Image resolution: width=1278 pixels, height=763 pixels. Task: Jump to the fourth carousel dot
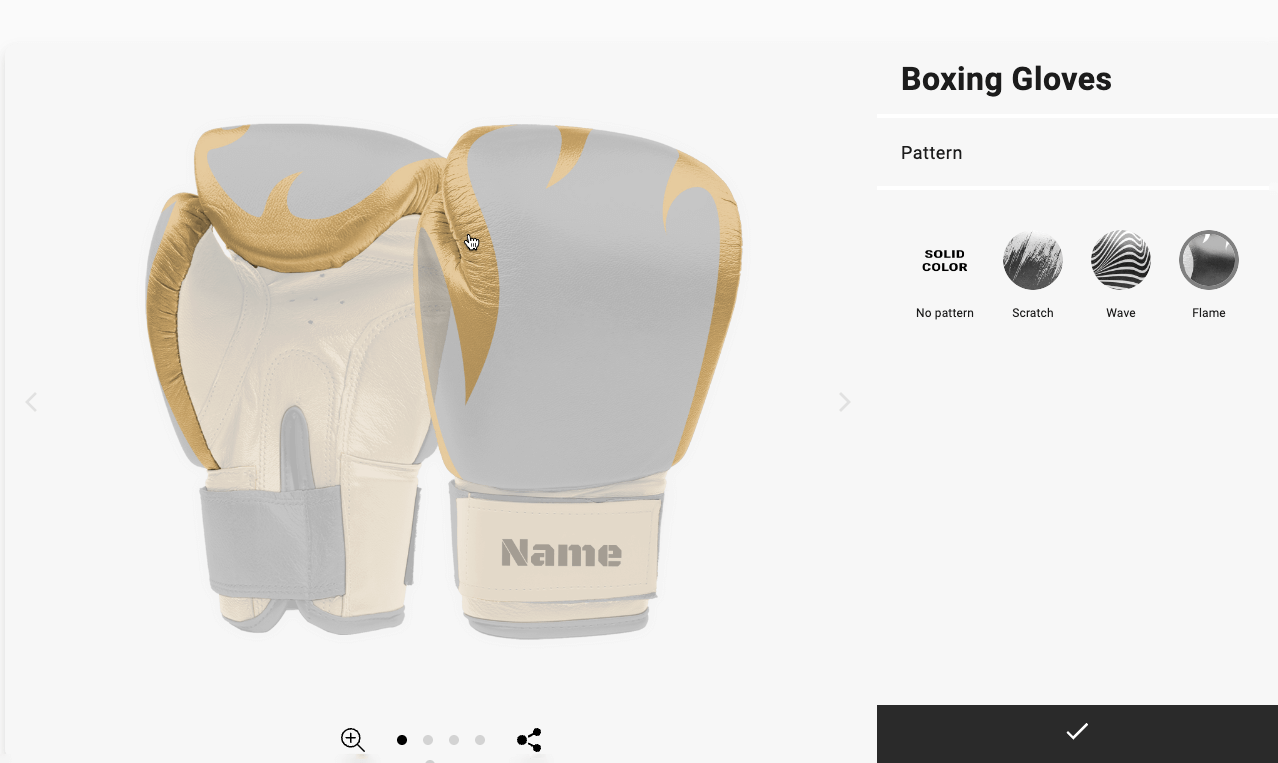480,740
